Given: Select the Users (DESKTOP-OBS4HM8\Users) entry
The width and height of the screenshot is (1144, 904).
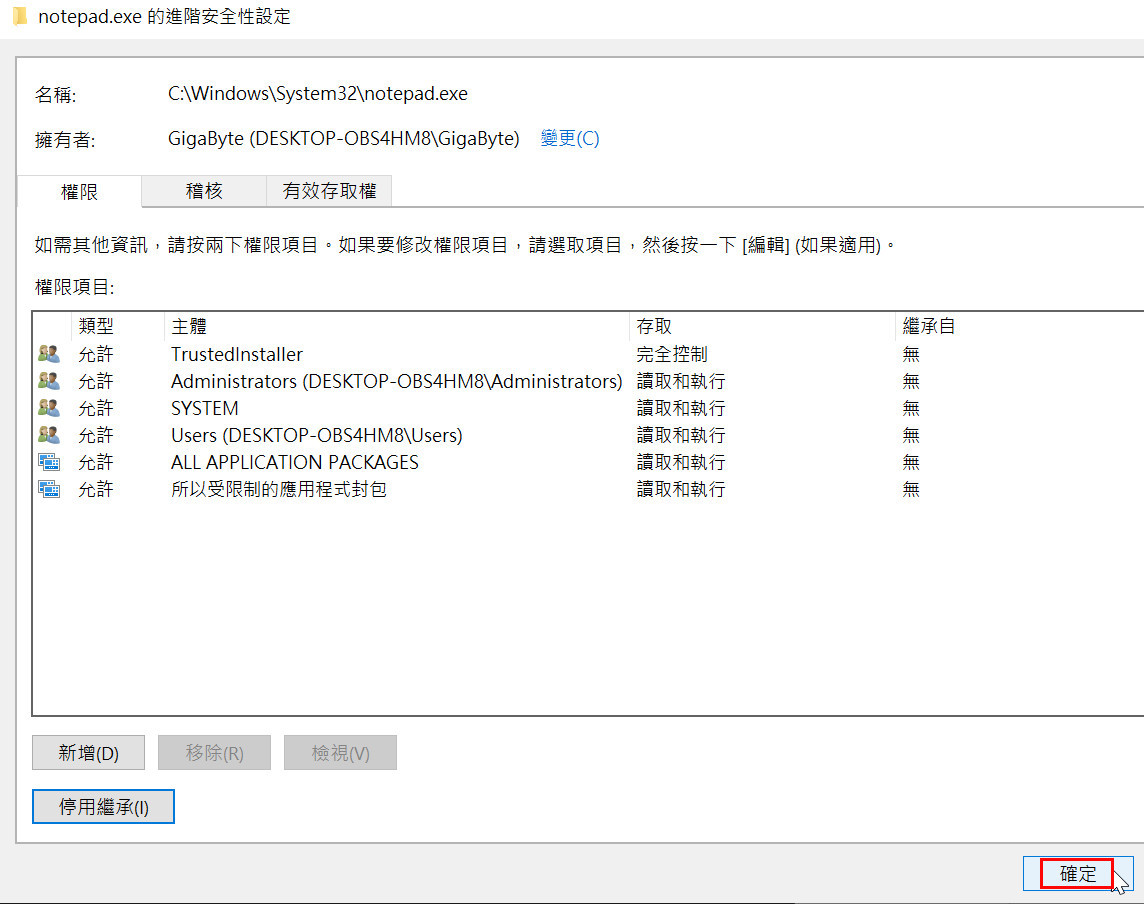Looking at the screenshot, I should 316,435.
